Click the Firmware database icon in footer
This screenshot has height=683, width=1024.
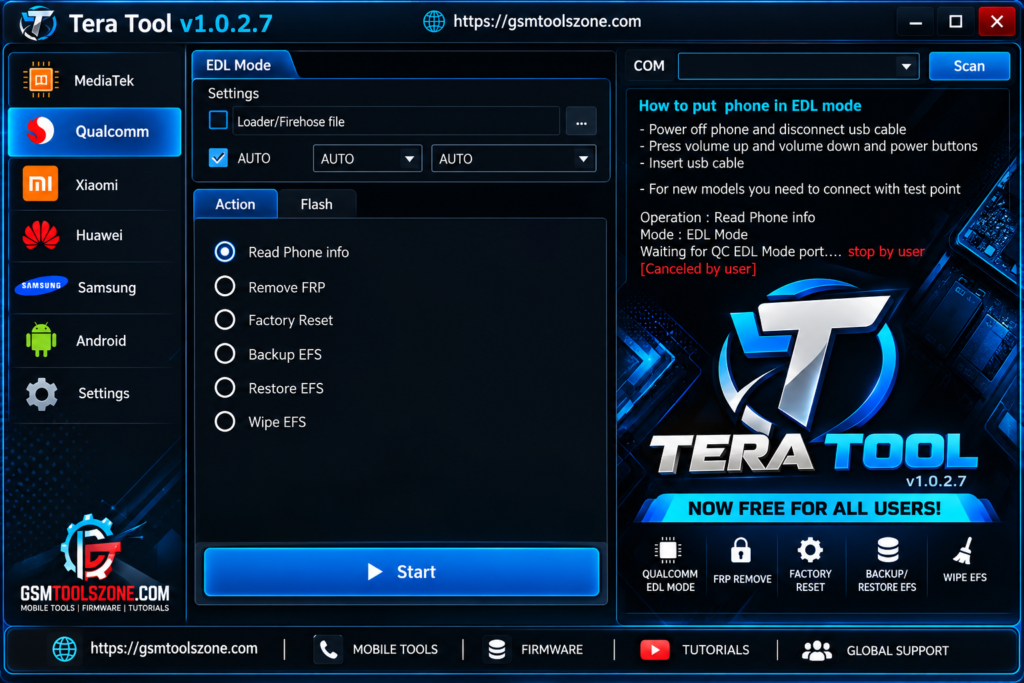pos(497,649)
